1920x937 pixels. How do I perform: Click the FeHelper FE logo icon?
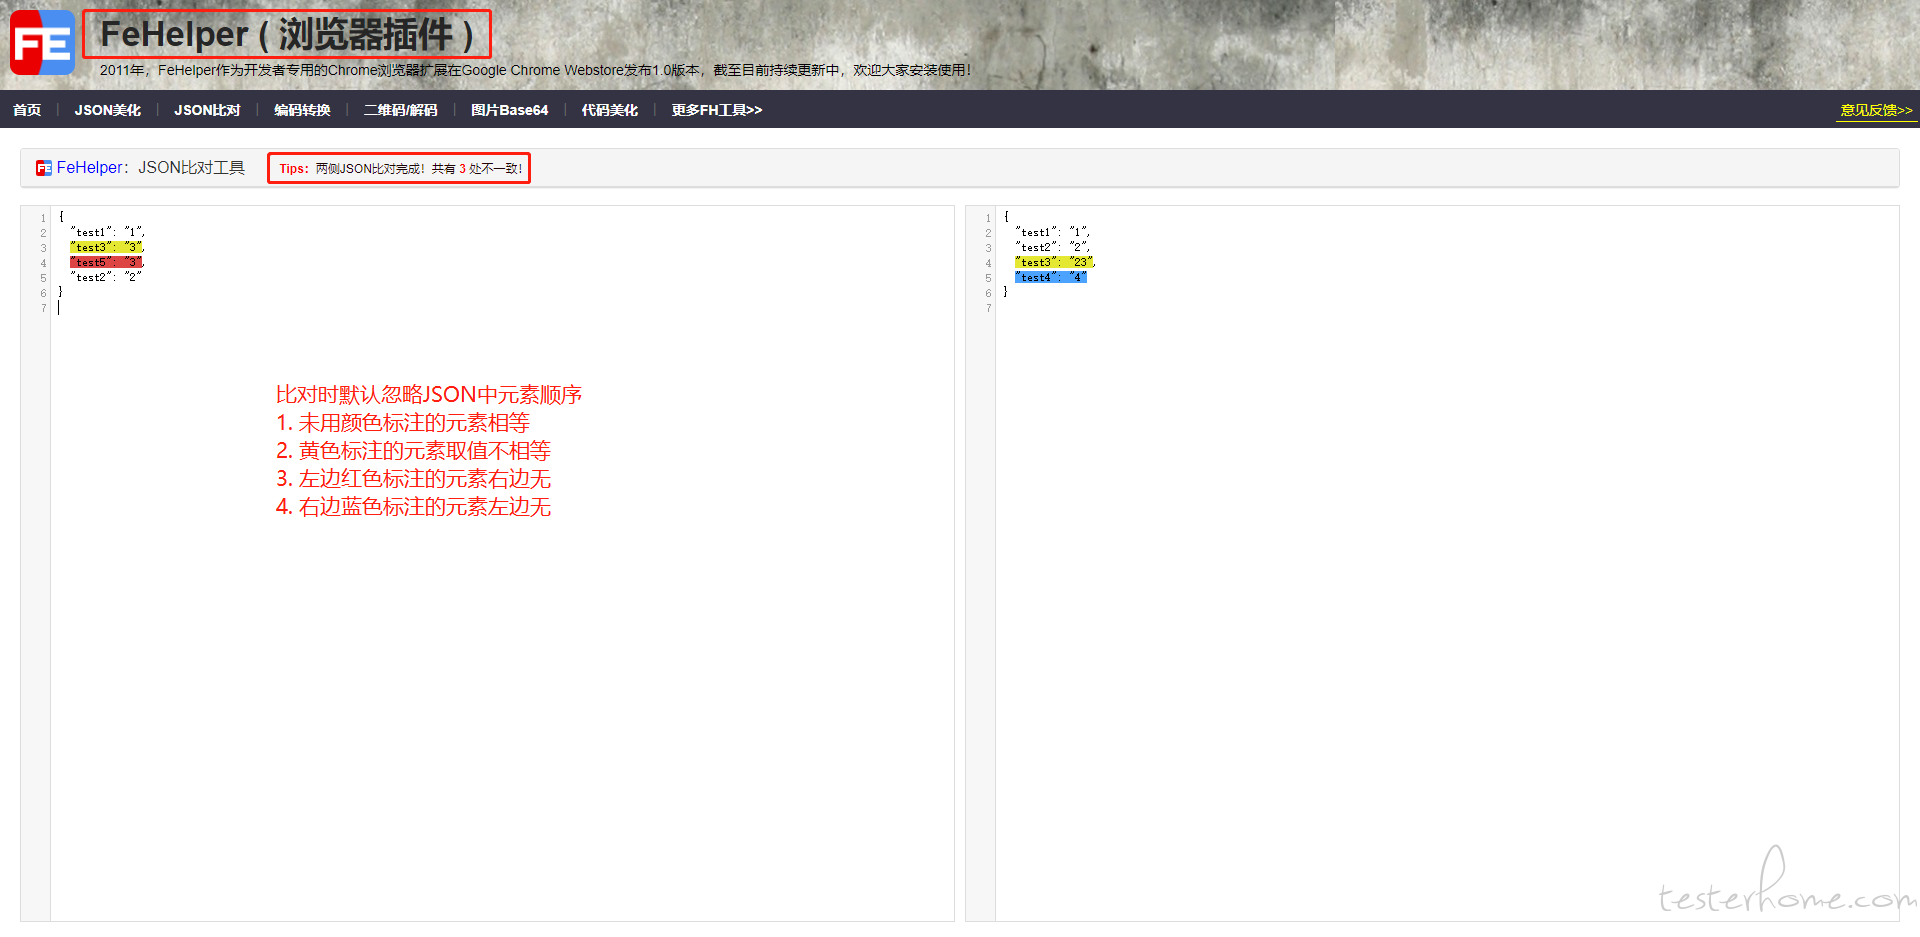pyautogui.click(x=42, y=43)
